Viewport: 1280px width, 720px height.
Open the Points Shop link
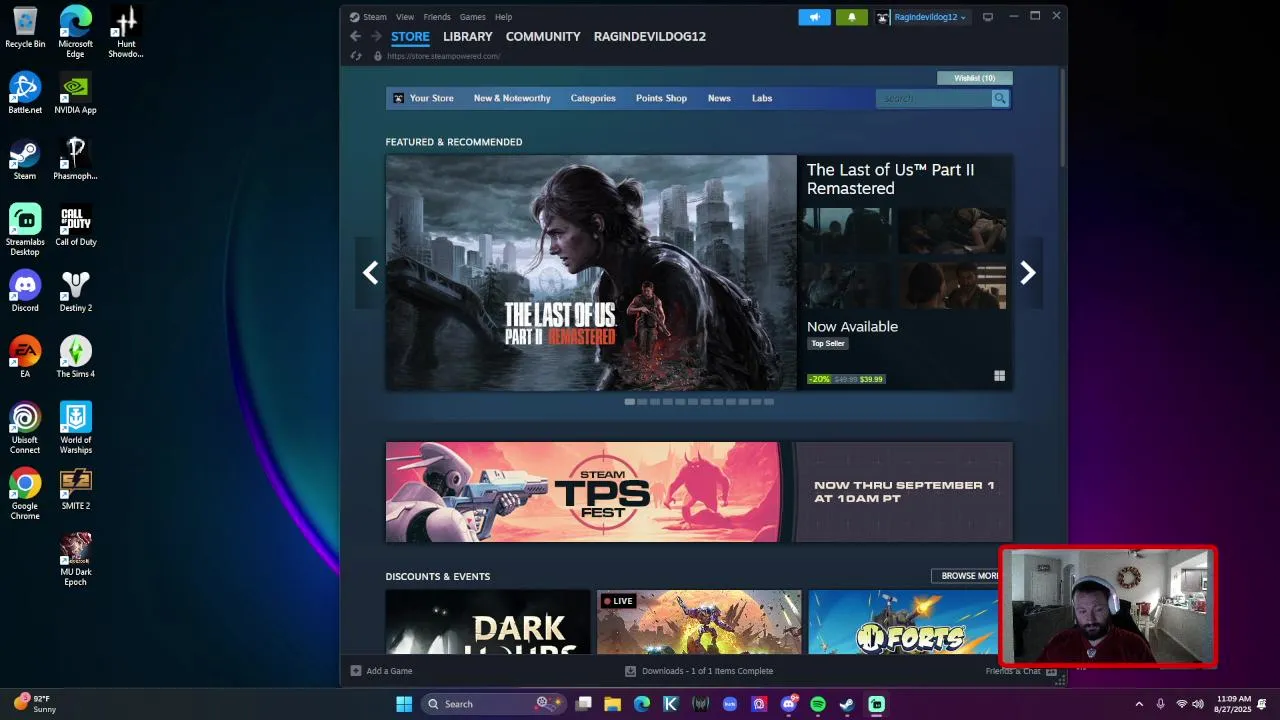pyautogui.click(x=661, y=98)
